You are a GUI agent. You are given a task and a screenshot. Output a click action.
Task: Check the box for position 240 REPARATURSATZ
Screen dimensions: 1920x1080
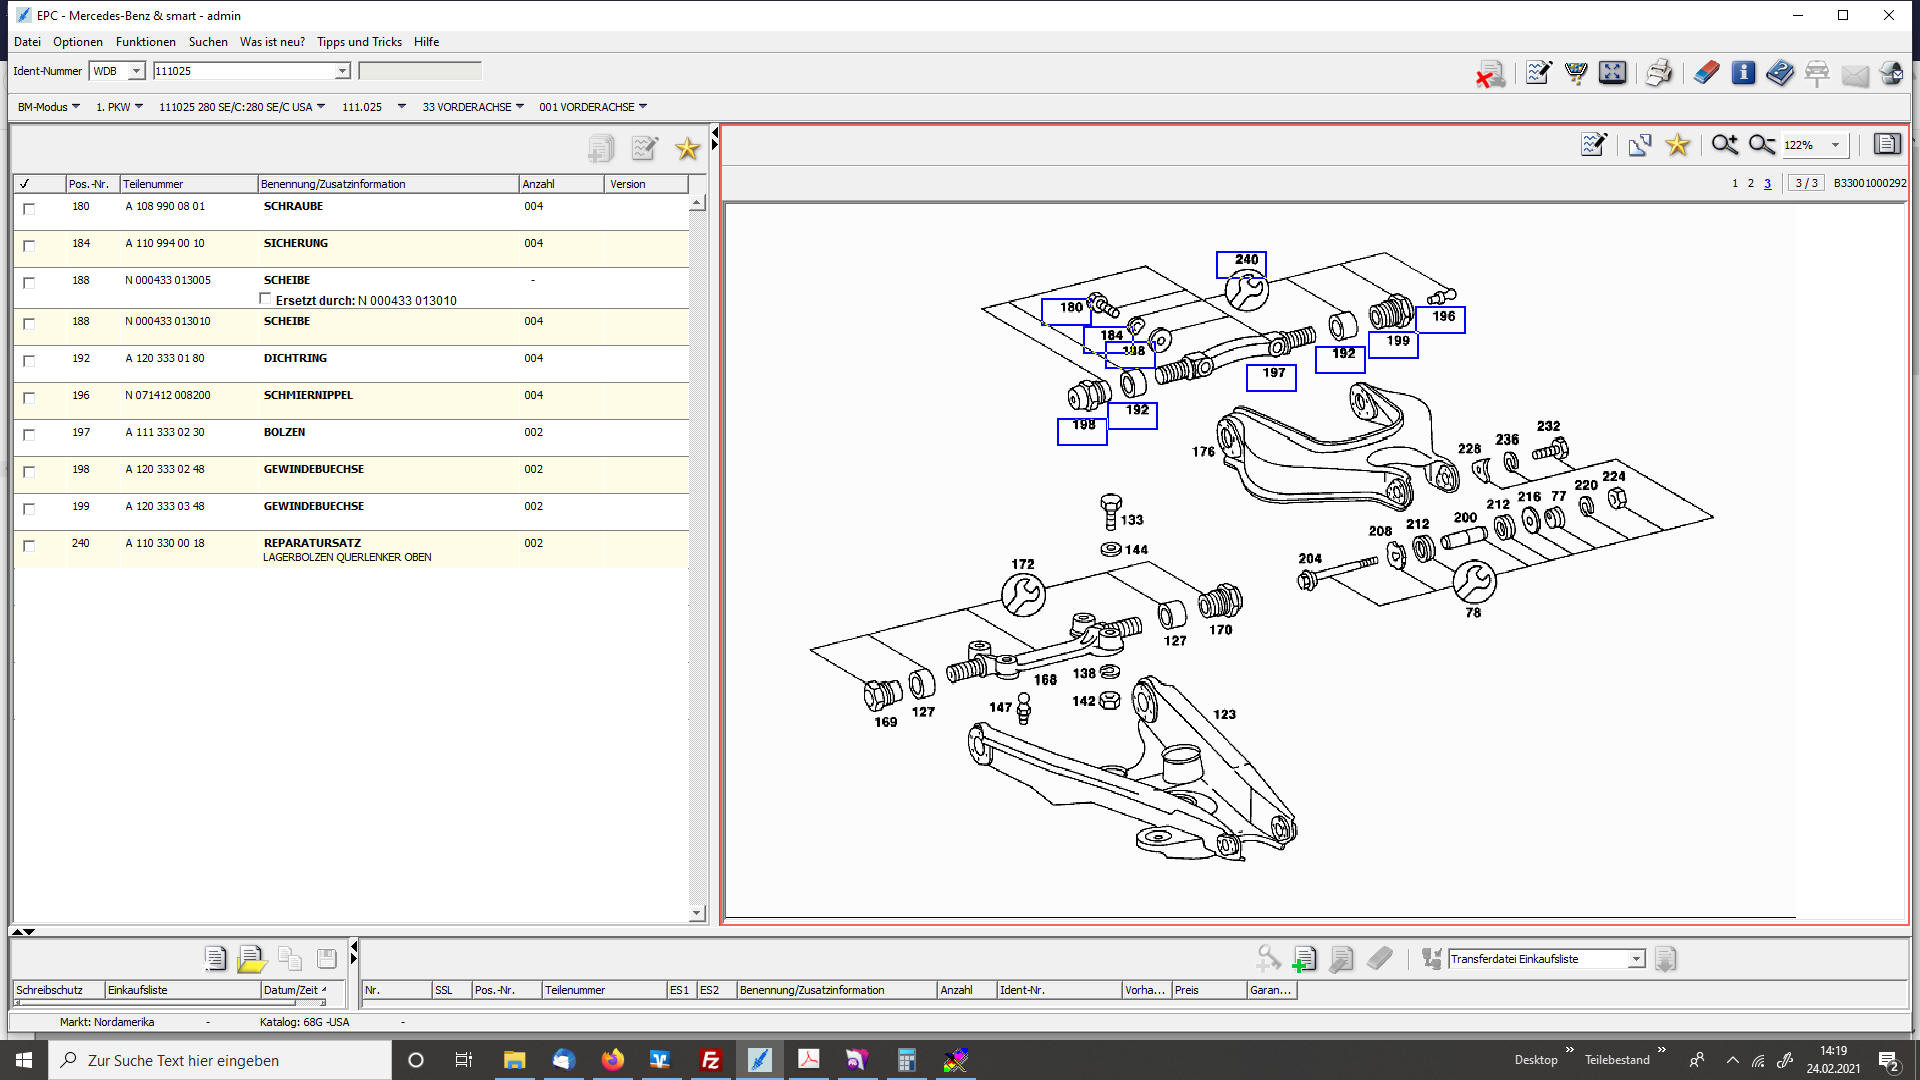[x=29, y=545]
